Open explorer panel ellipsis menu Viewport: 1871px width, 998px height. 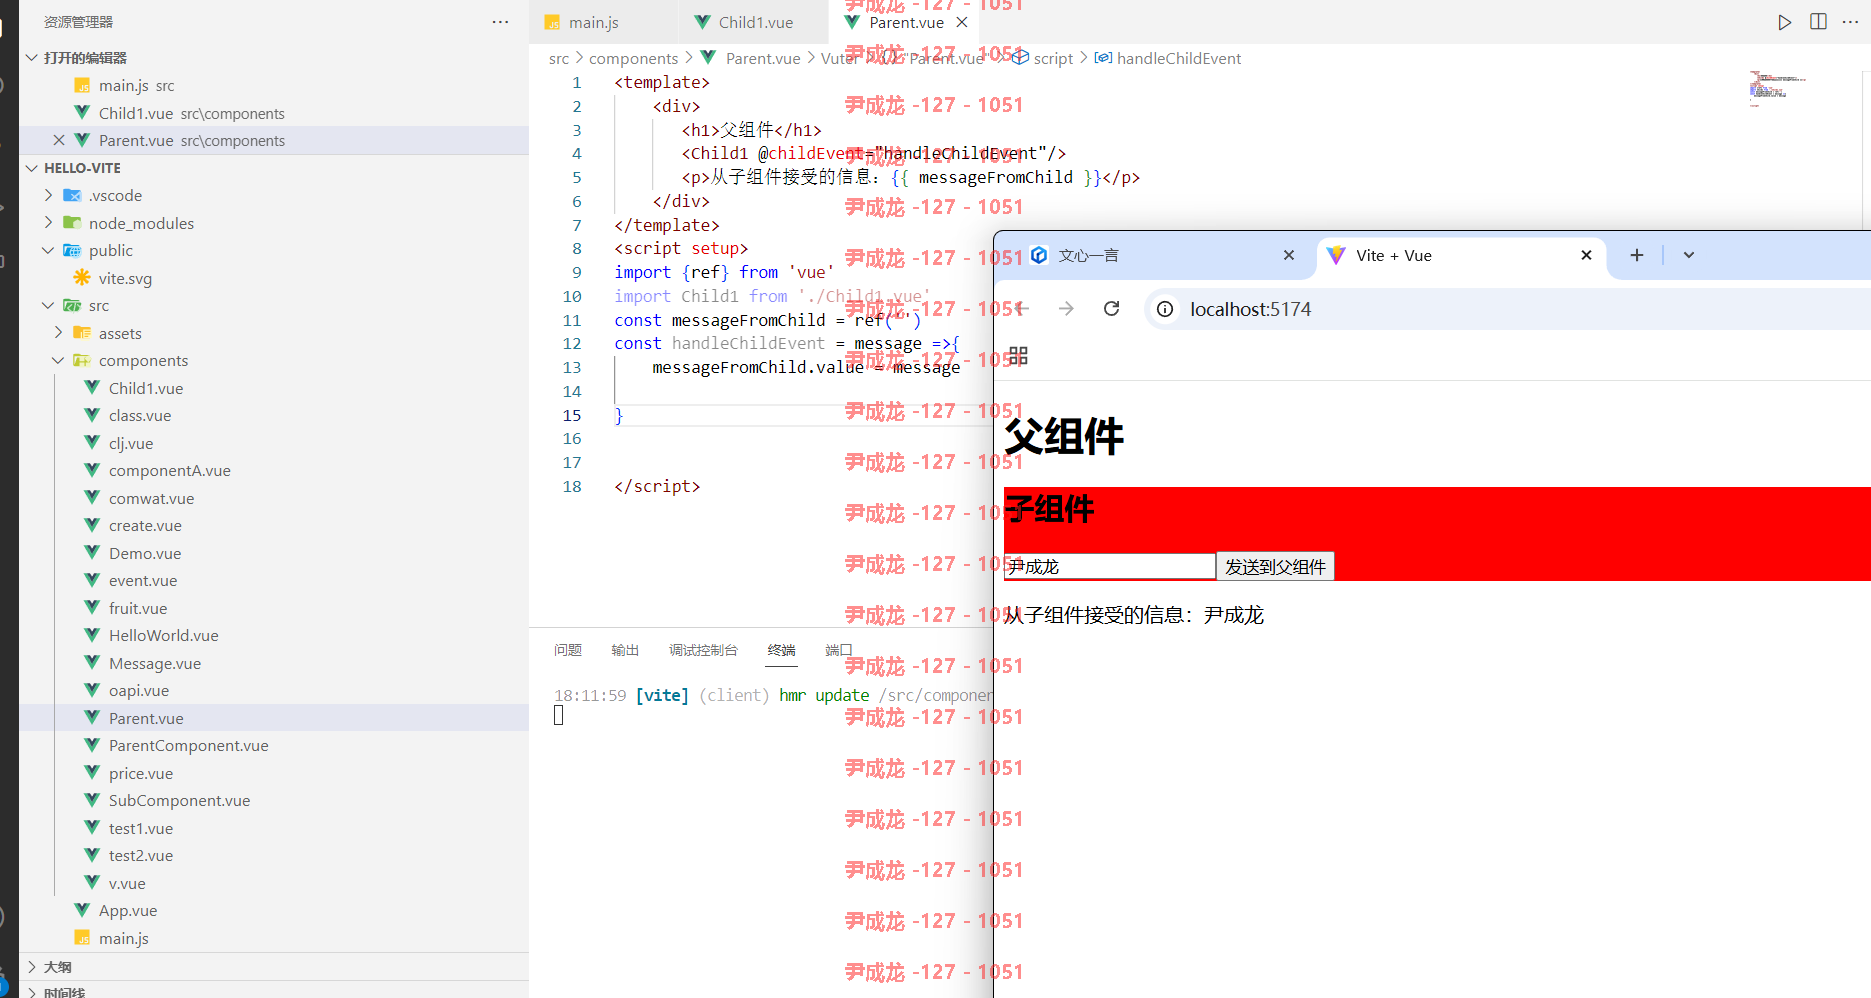500,22
